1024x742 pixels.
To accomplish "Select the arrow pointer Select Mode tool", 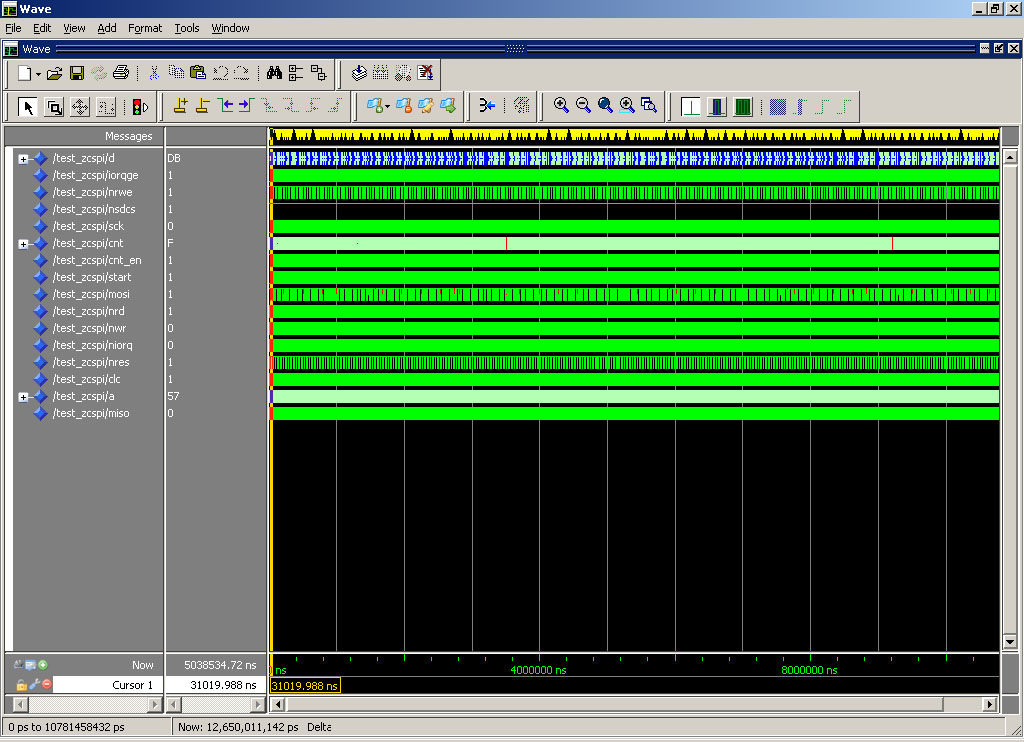I will click(x=28, y=106).
